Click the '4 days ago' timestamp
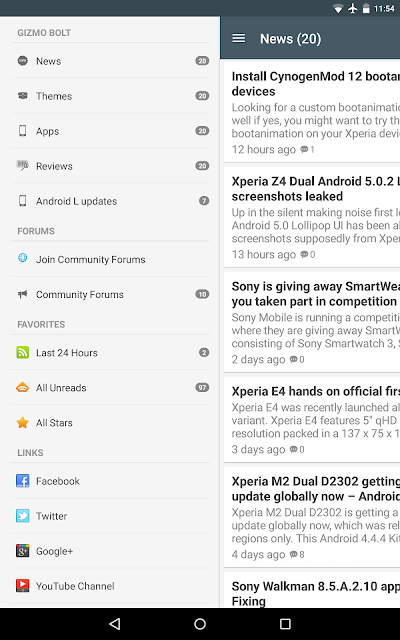Screen dimensions: 400x640 pos(258,554)
